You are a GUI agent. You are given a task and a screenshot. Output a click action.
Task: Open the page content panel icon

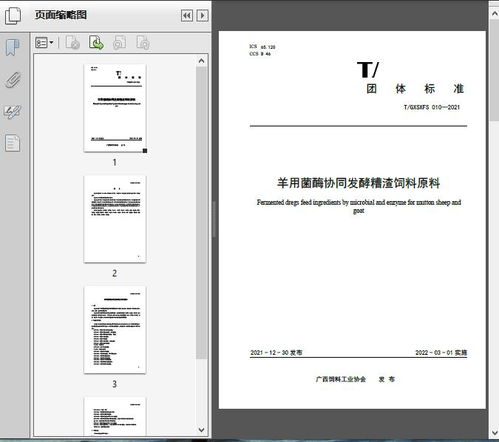click(13, 143)
